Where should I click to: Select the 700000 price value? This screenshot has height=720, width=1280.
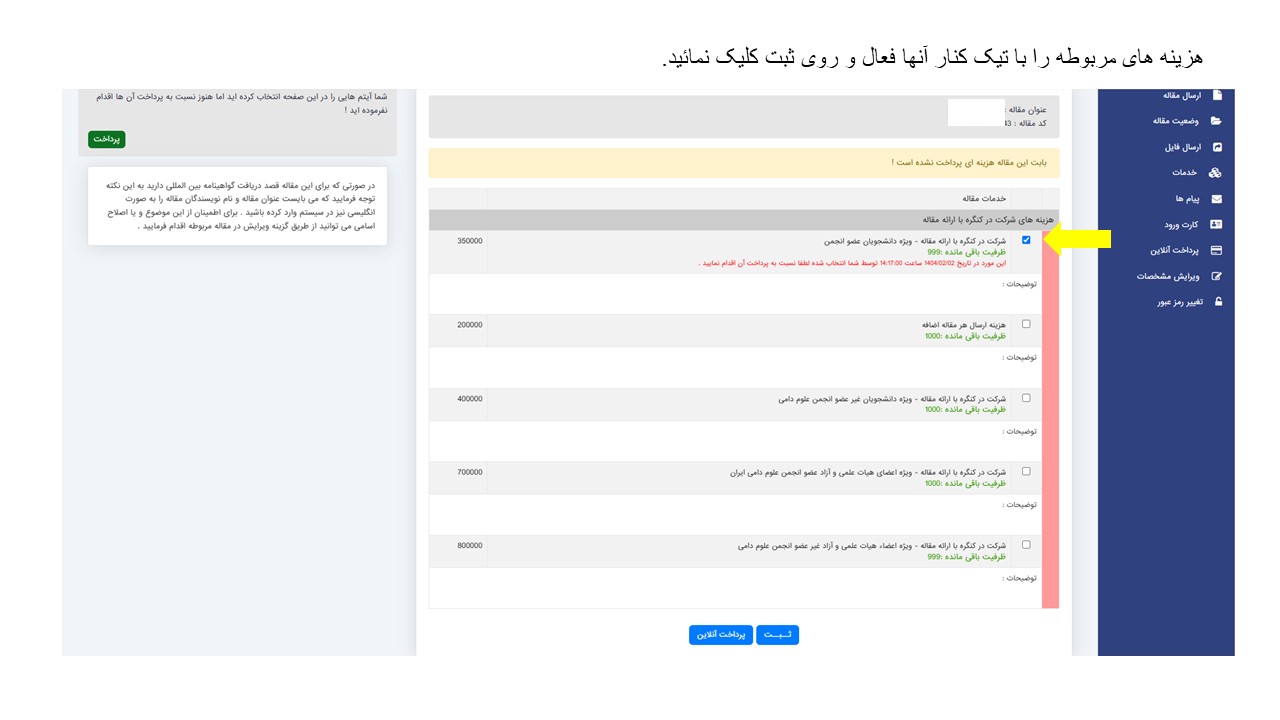(469, 472)
